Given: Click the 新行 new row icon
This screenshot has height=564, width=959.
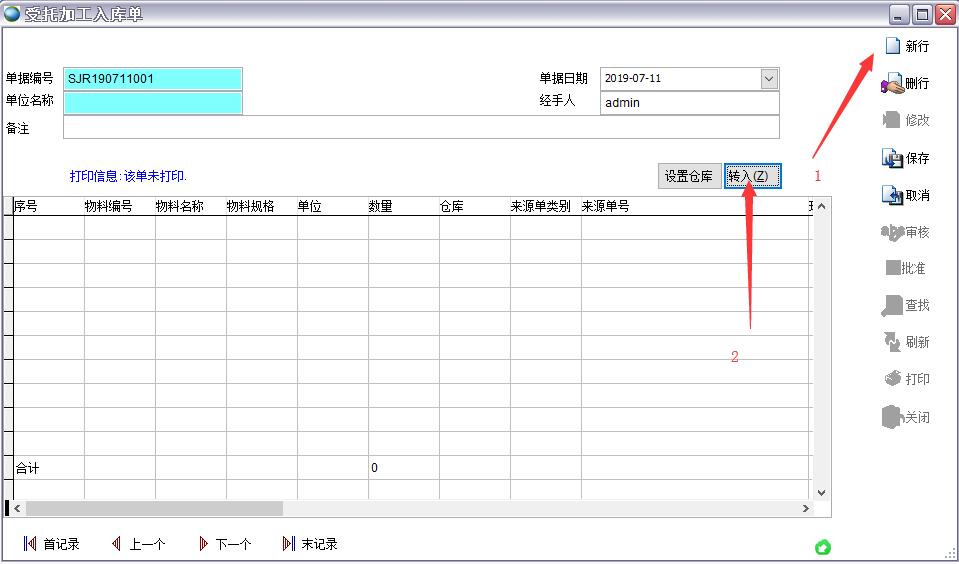Looking at the screenshot, I should (892, 46).
